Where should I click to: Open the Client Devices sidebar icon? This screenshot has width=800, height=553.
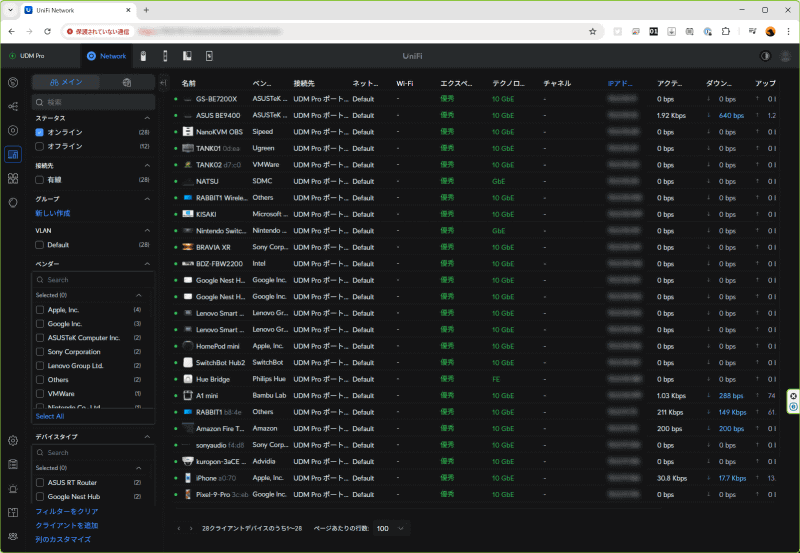(13, 154)
